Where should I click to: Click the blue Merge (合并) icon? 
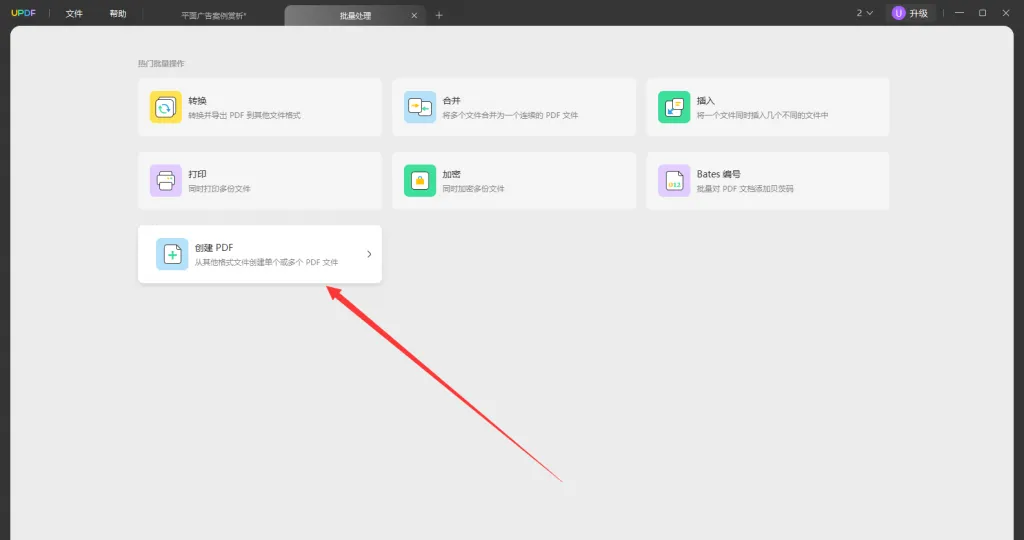tap(420, 107)
